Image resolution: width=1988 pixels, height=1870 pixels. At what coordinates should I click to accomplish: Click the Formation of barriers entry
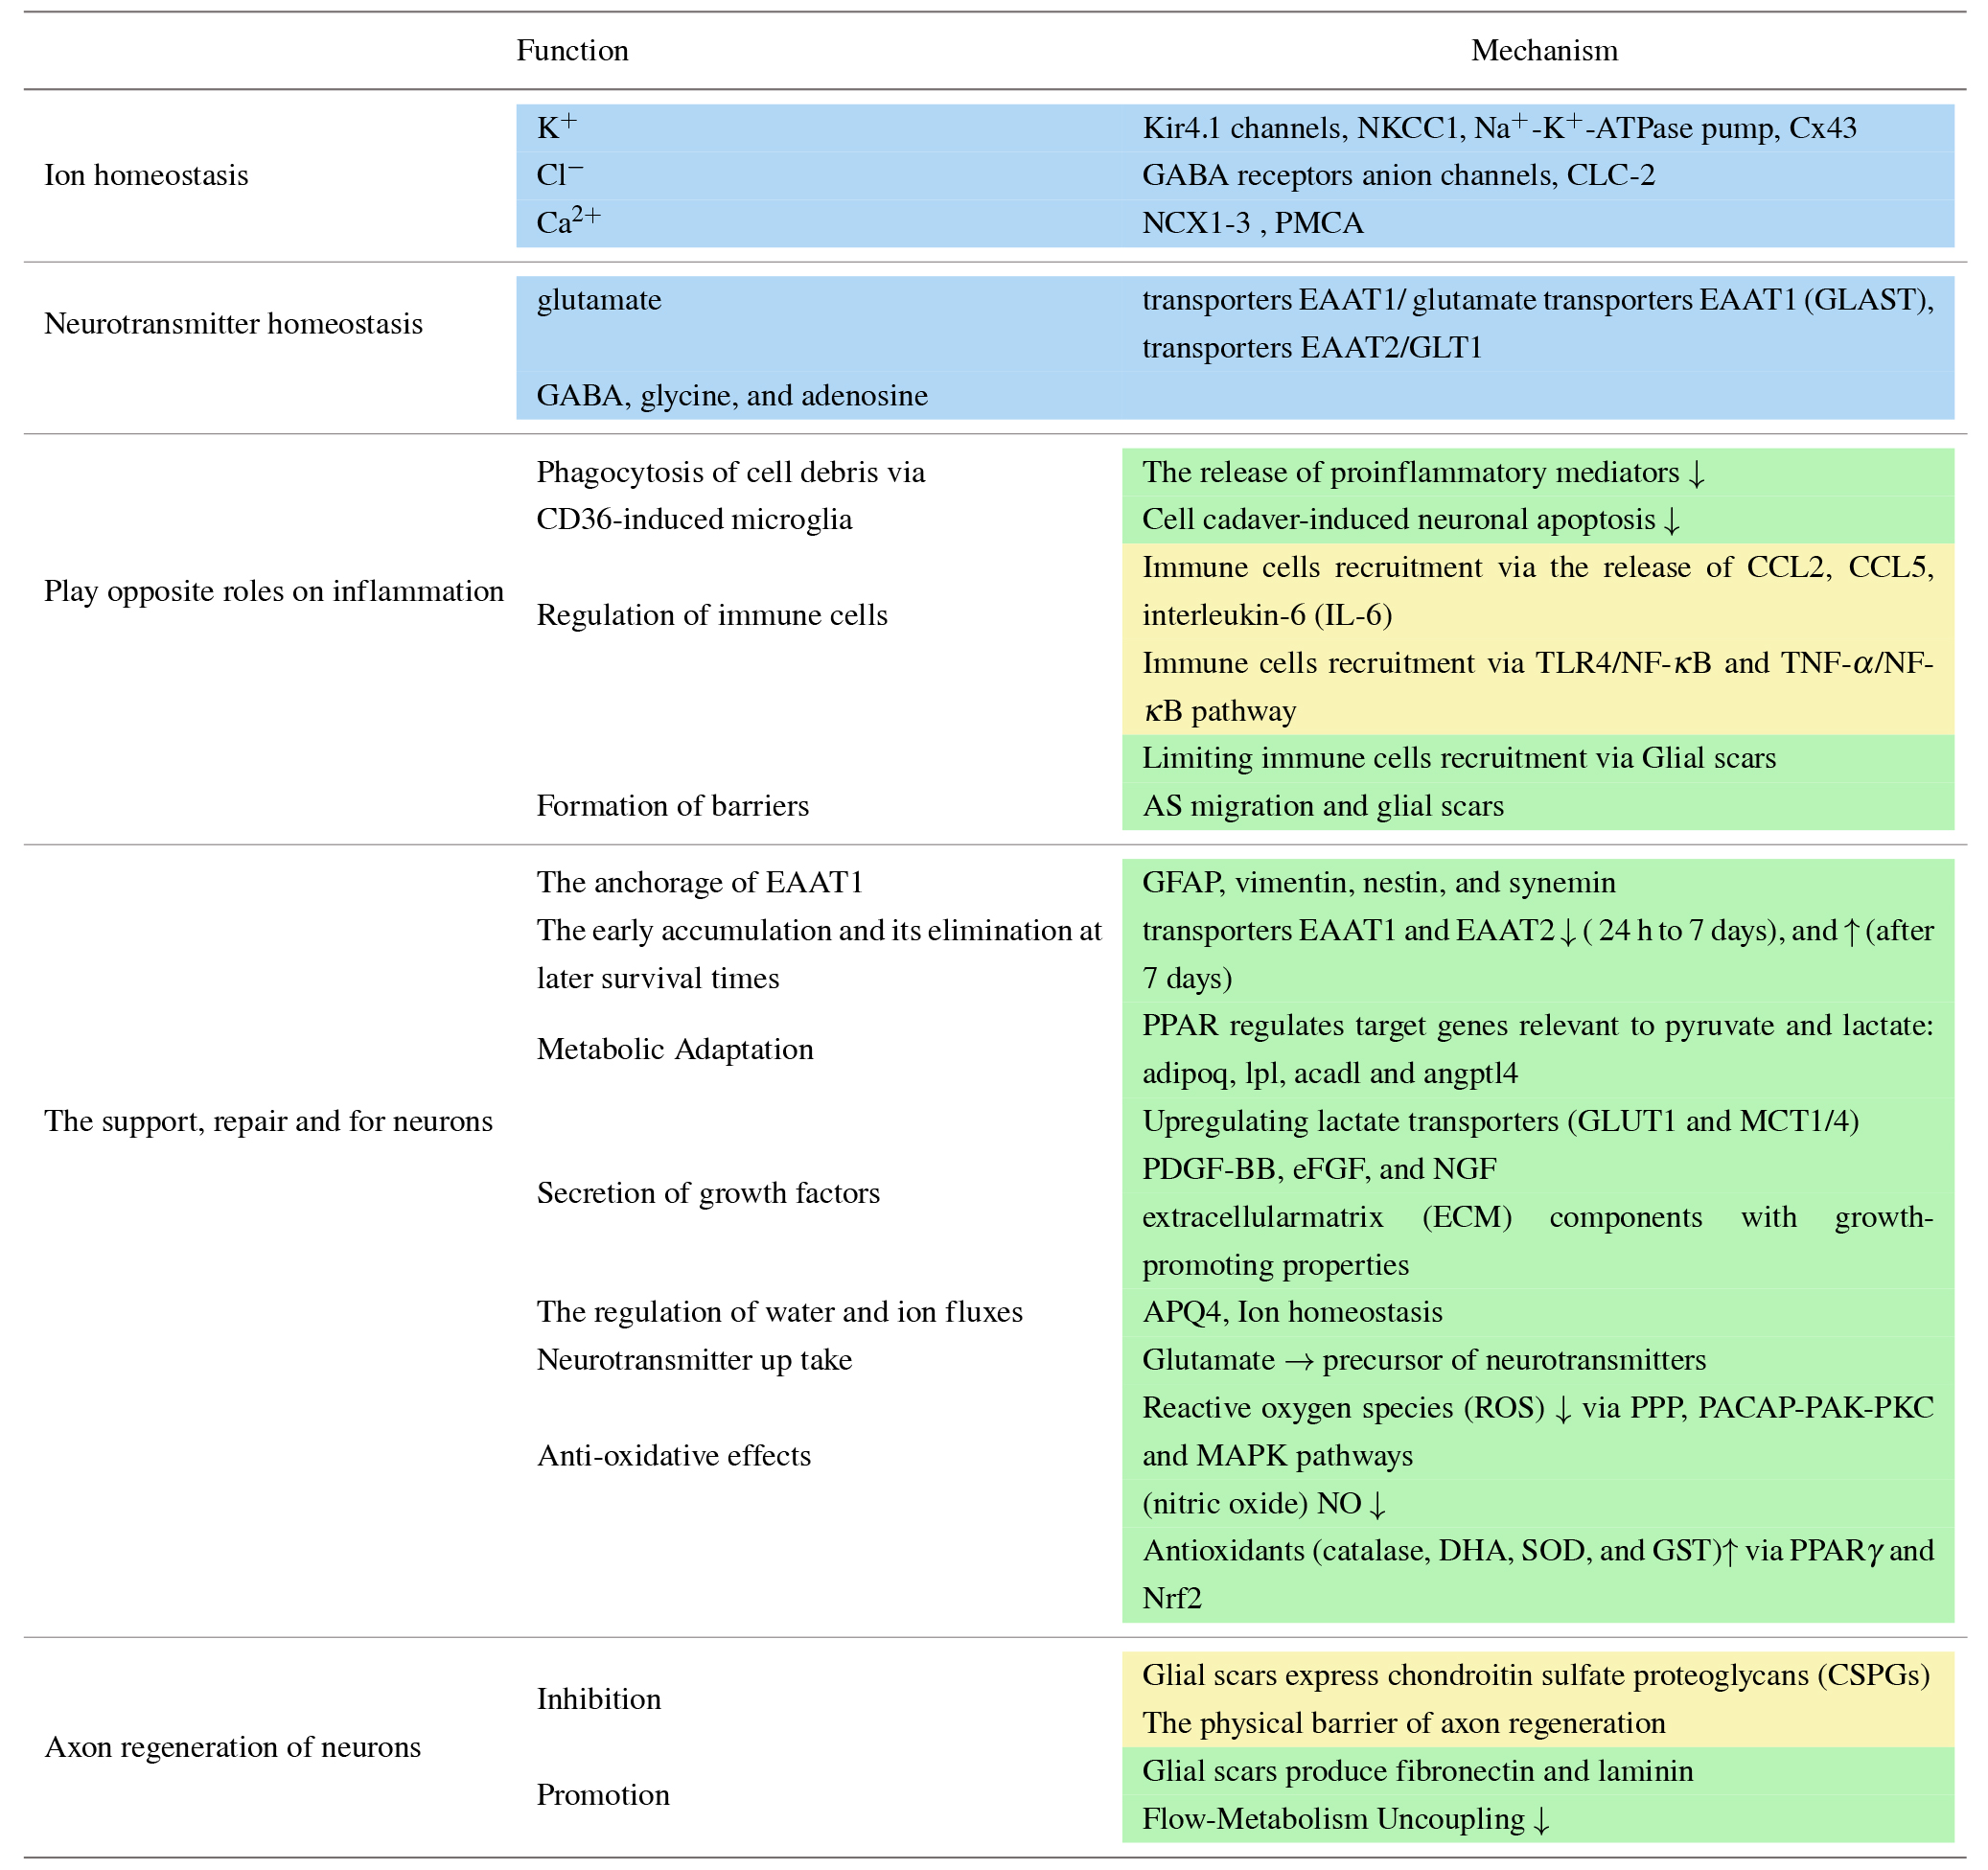tap(672, 805)
